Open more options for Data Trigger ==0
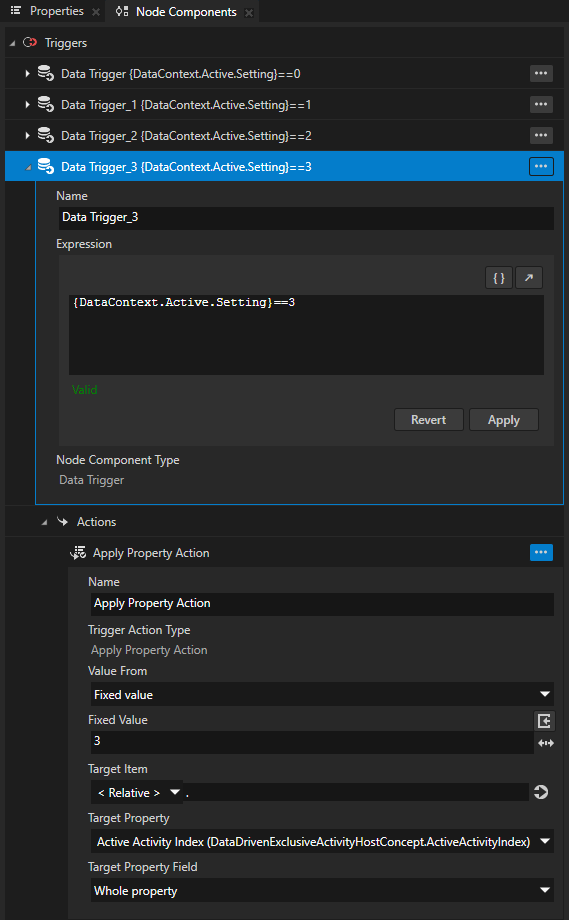This screenshot has height=920, width=569. [541, 73]
